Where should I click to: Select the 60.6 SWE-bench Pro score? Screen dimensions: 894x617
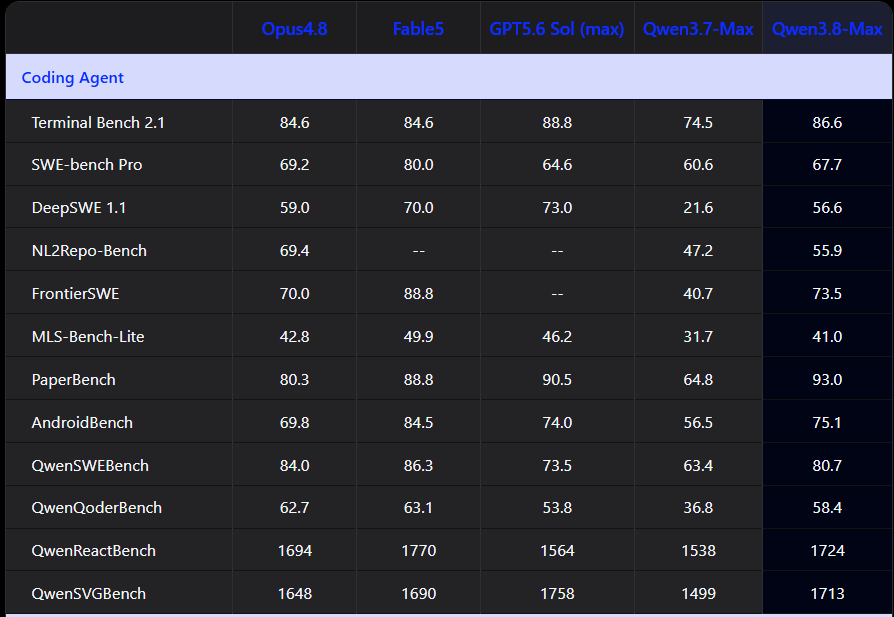(698, 165)
